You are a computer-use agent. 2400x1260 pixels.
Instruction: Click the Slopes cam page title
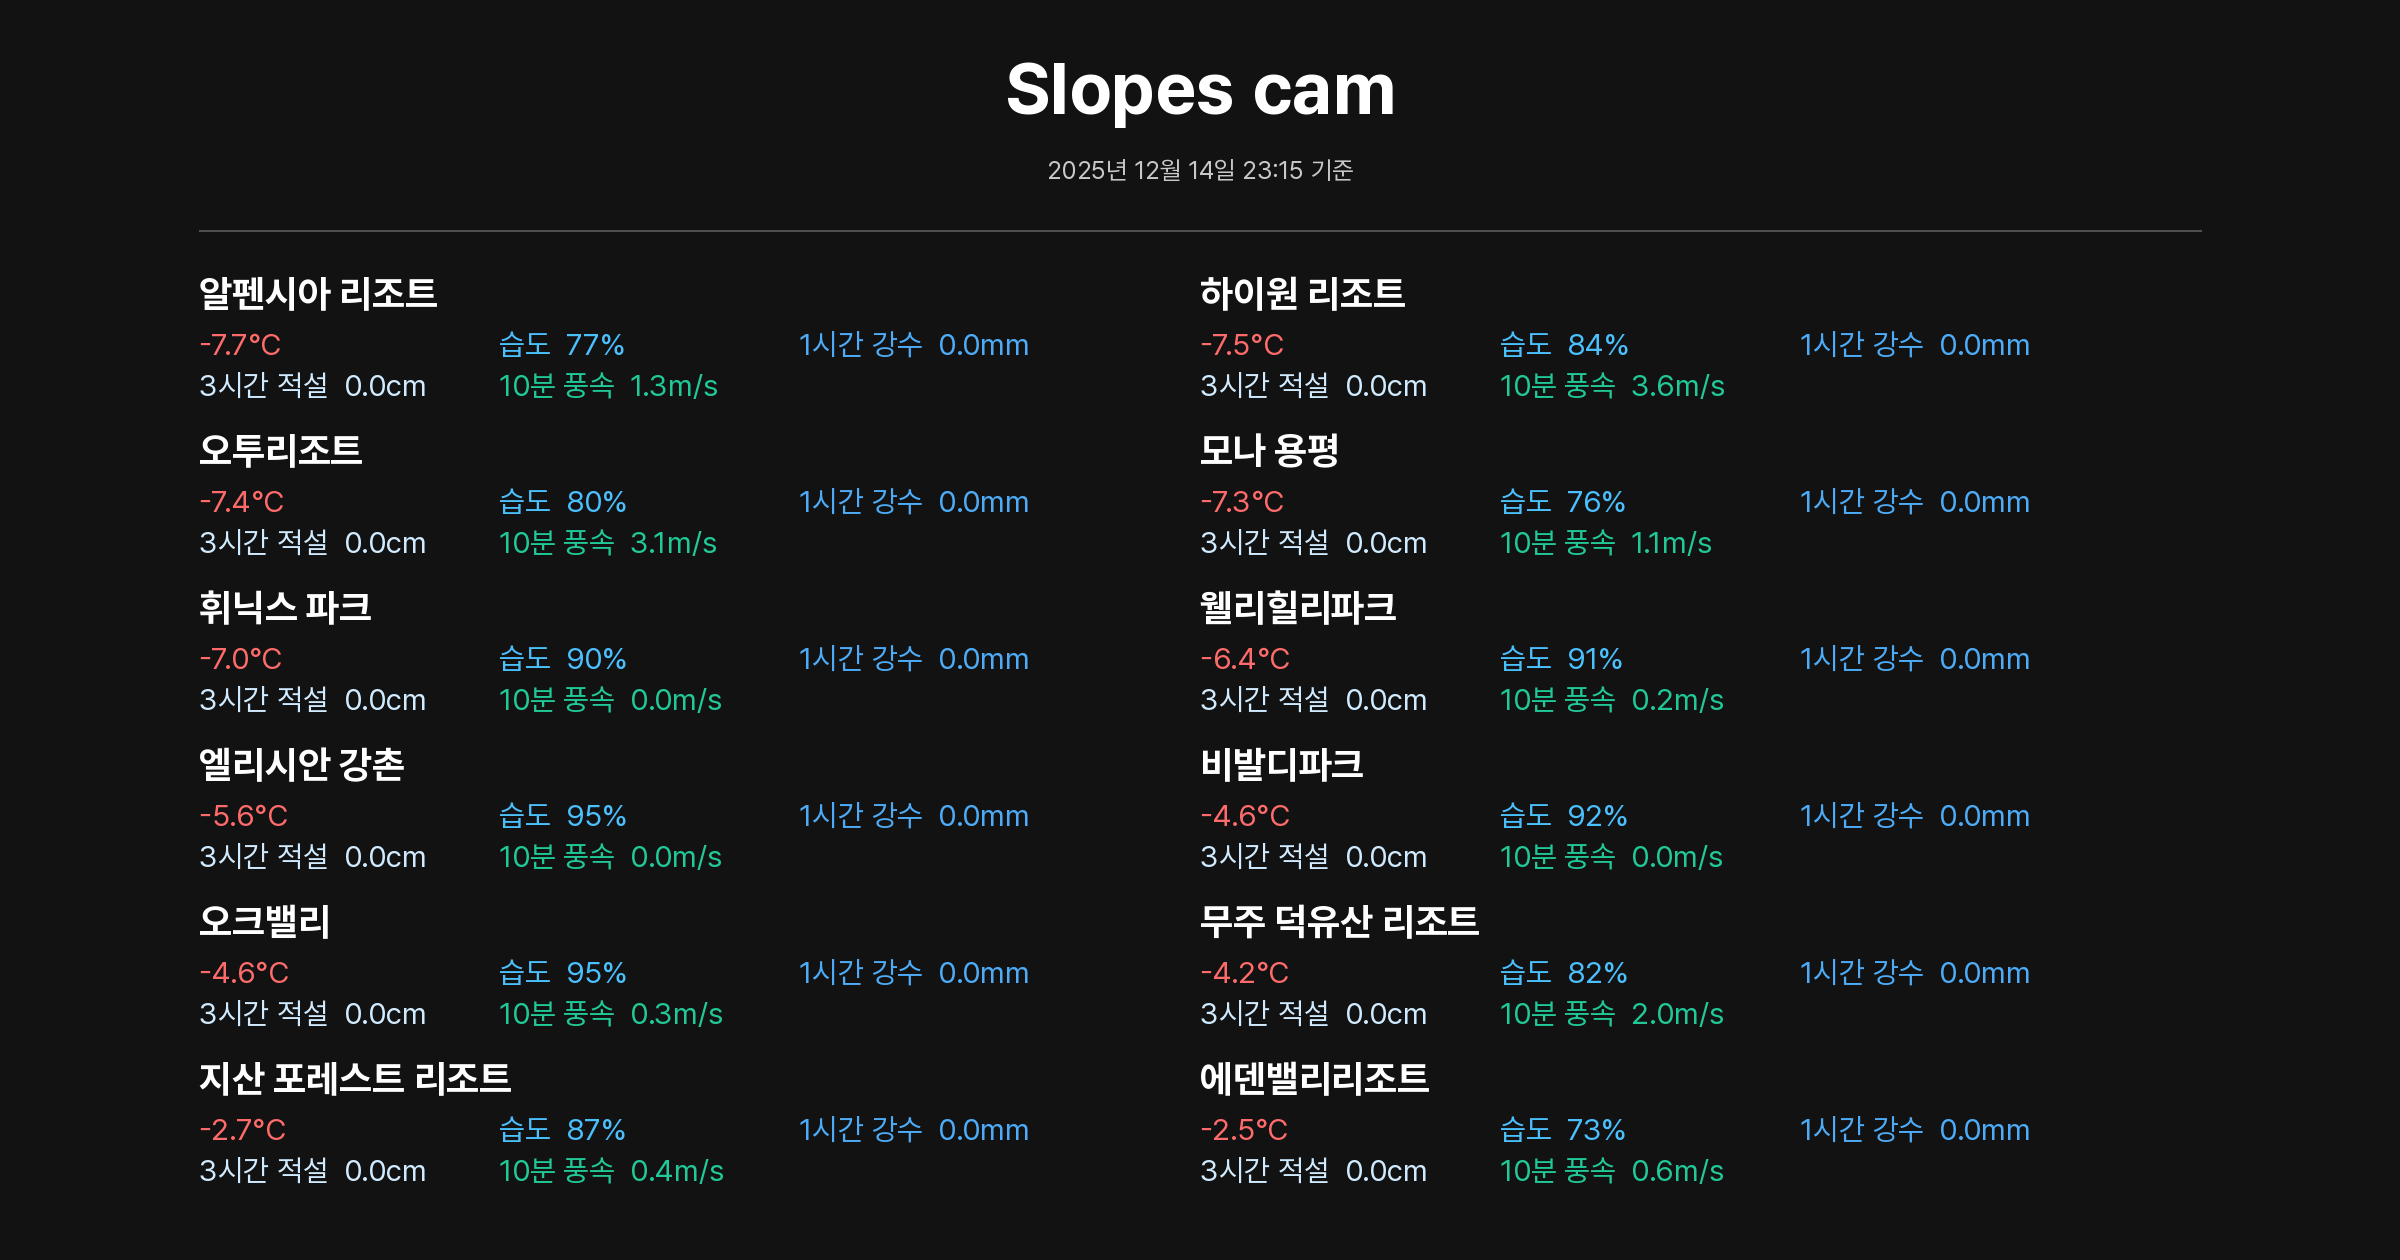coord(1200,90)
